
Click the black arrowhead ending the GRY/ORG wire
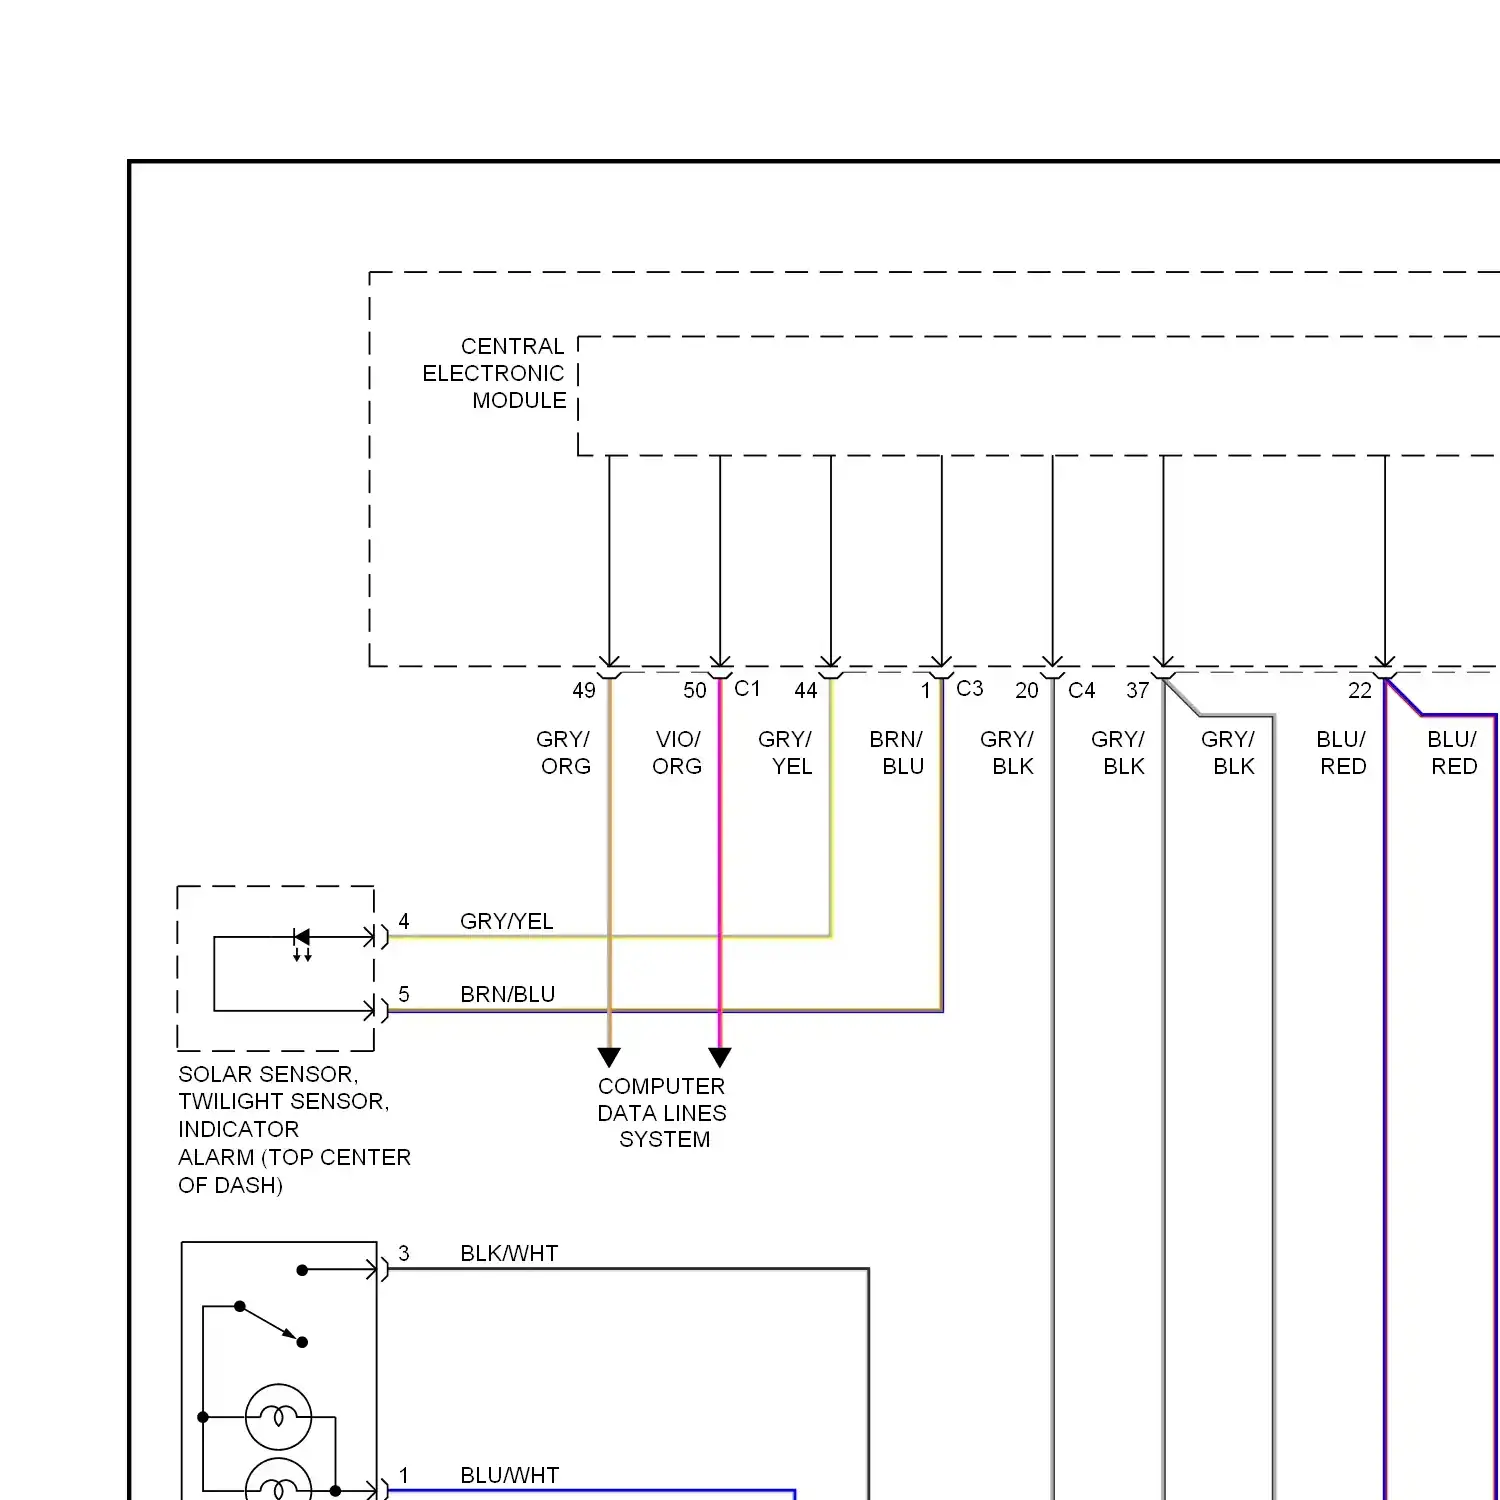(609, 1057)
